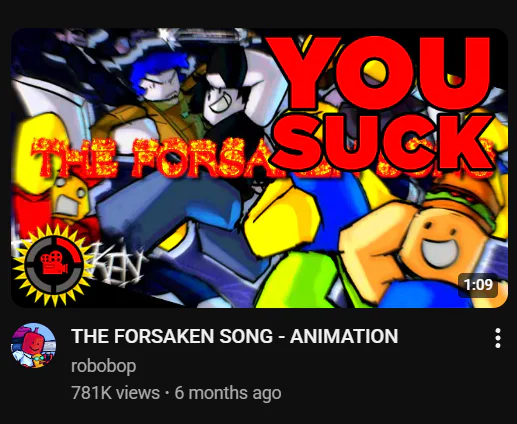Screen dimensions: 517x424
Task: Click the 1:09 duration badge
Action: click(x=478, y=285)
